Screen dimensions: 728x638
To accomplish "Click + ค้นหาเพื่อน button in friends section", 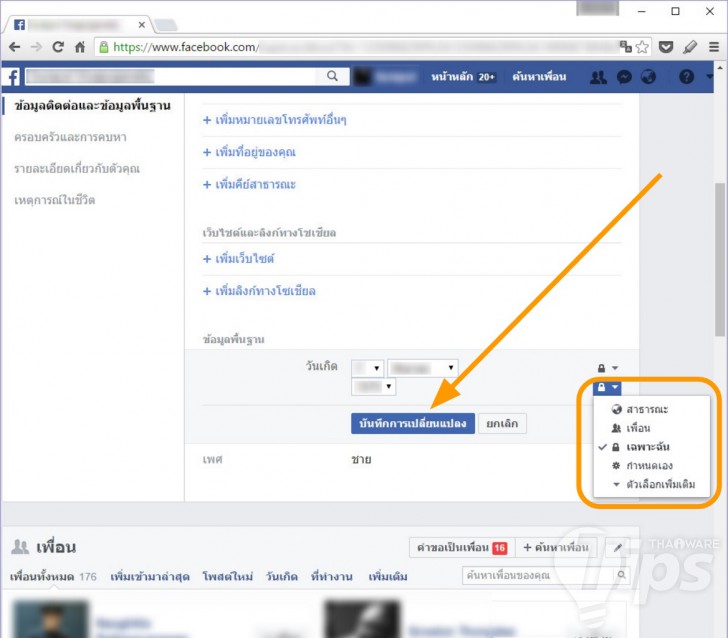I will [x=556, y=548].
